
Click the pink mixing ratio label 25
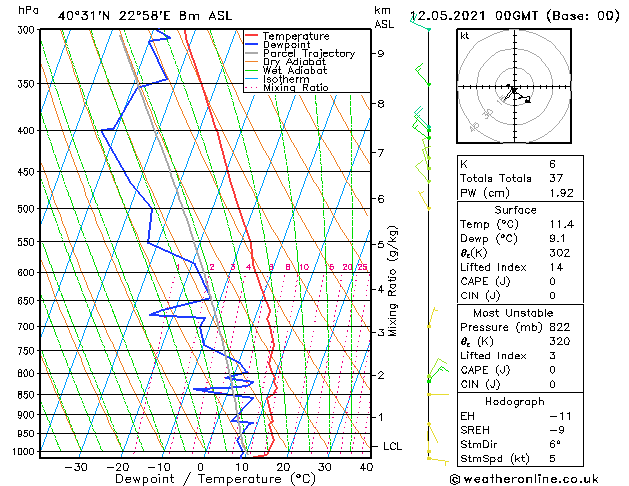pos(362,267)
